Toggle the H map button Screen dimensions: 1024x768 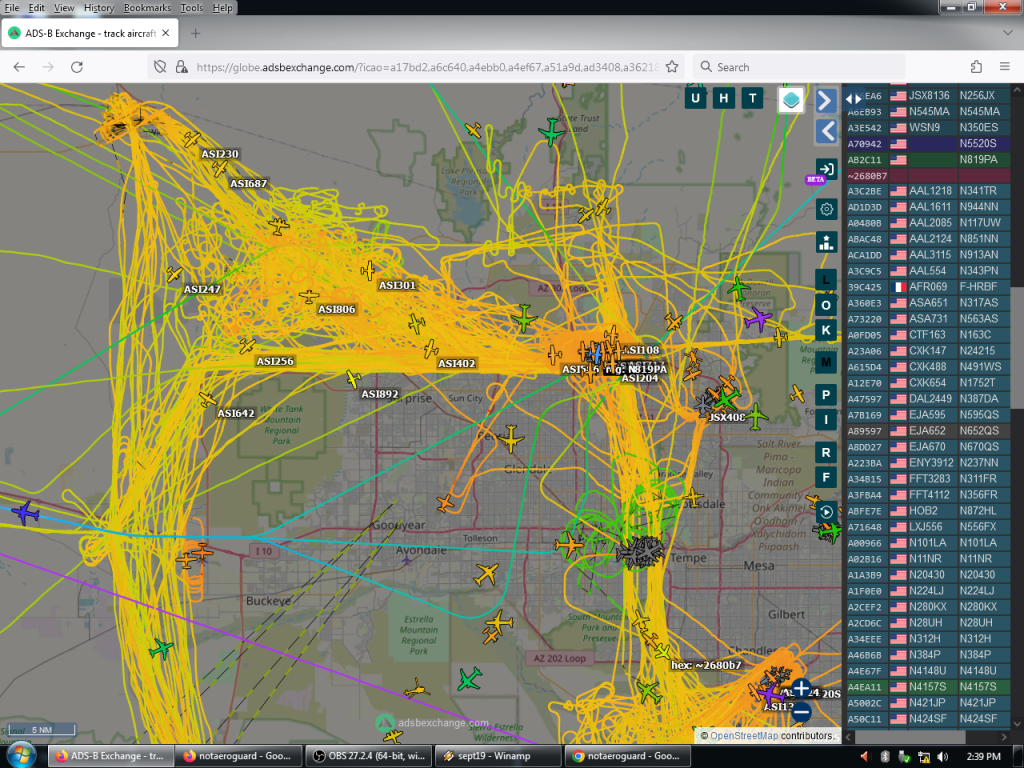pyautogui.click(x=724, y=99)
